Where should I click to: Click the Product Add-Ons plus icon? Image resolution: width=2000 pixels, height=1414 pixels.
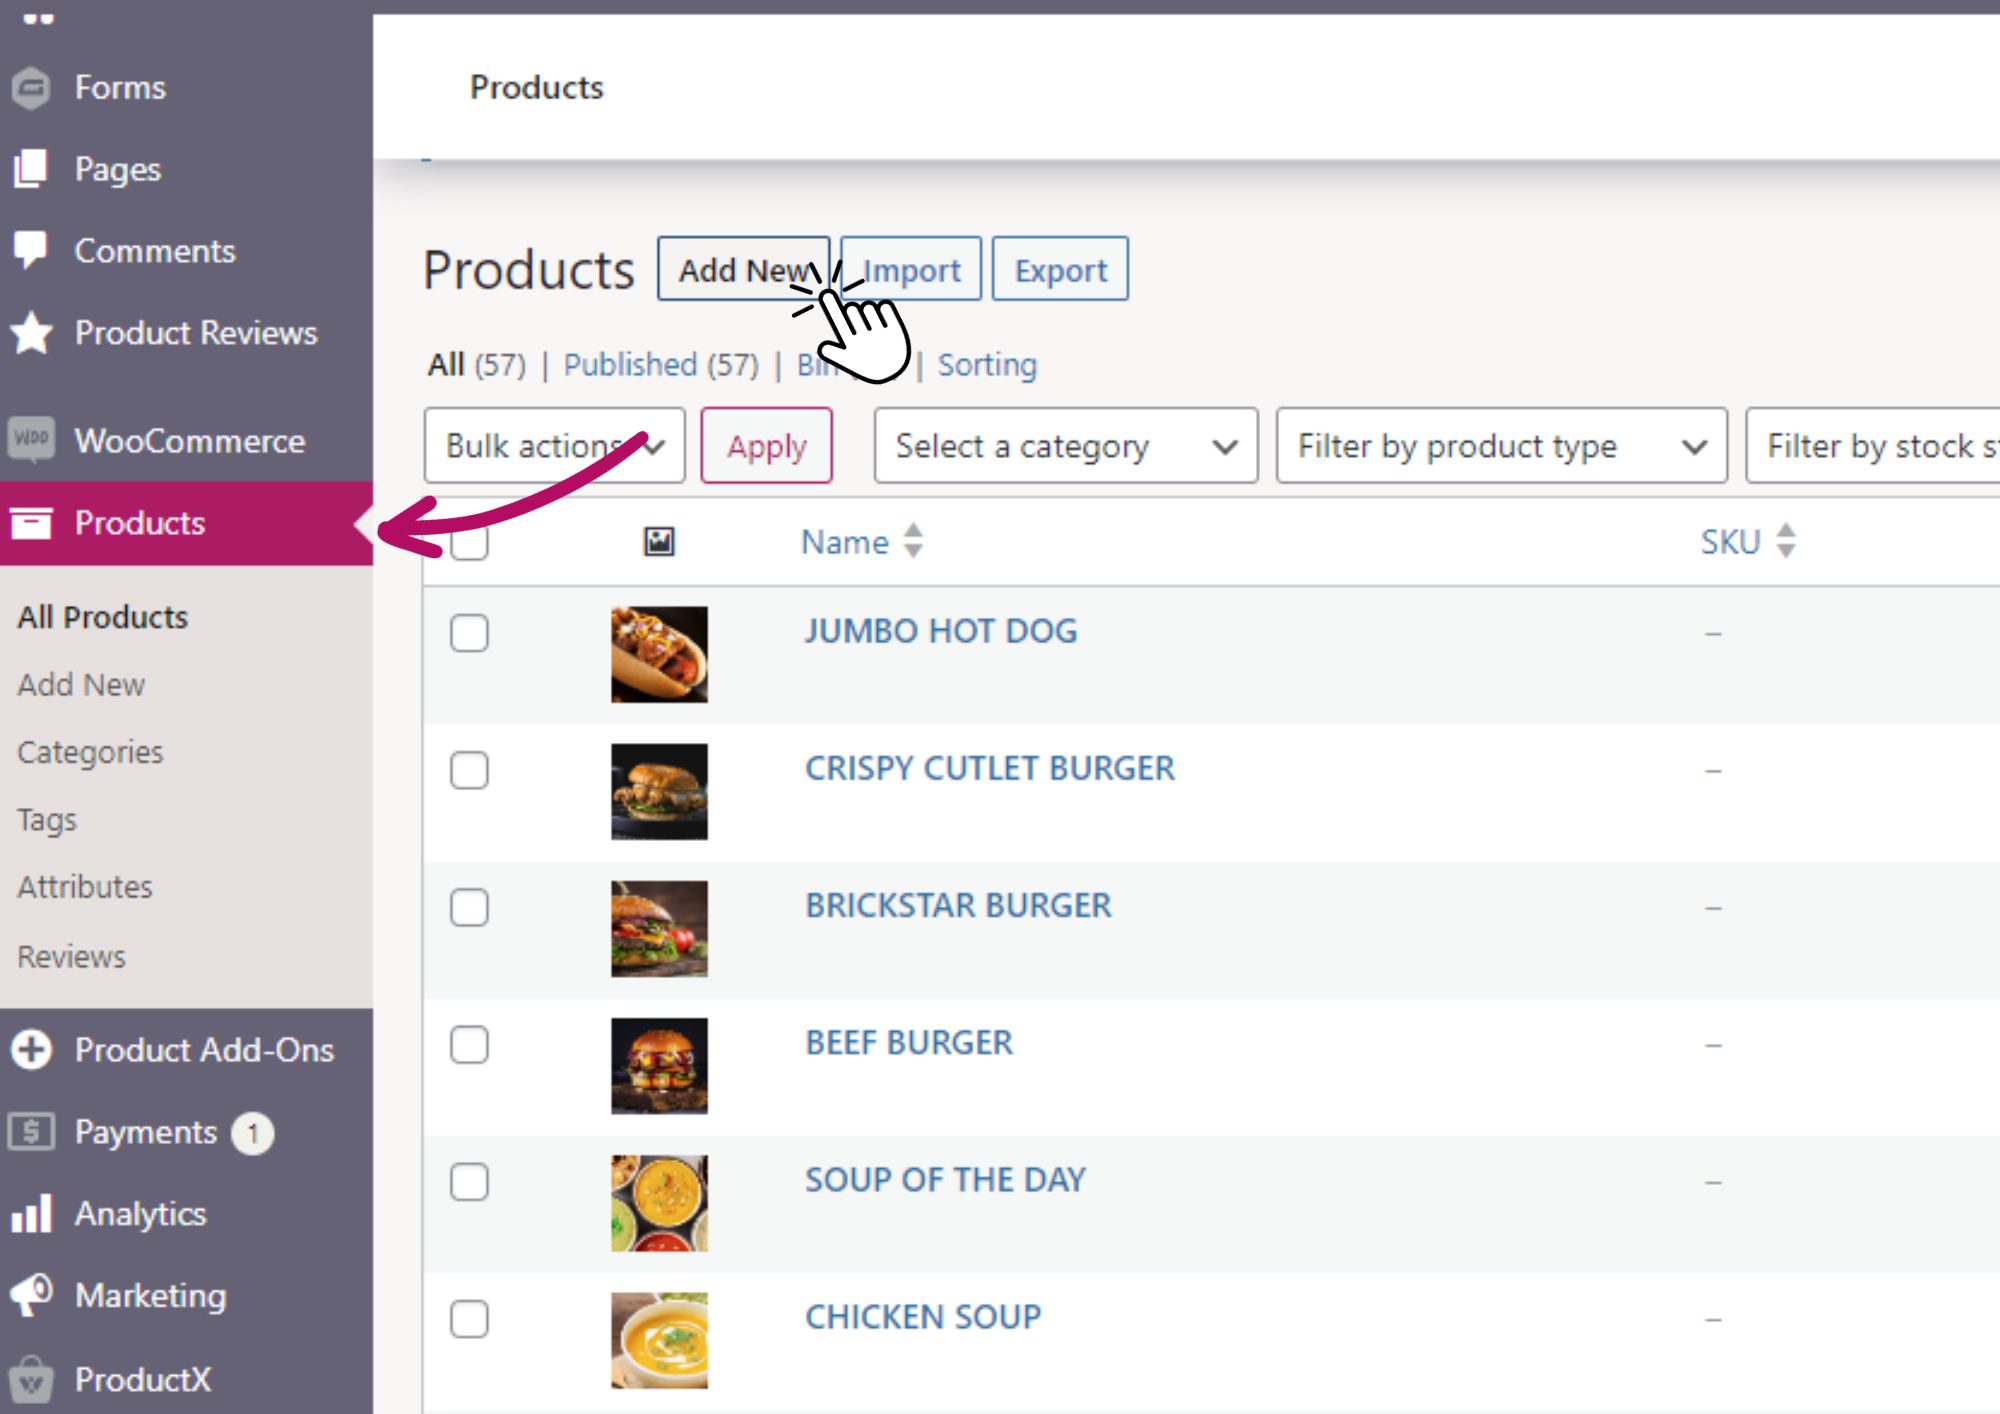[32, 1050]
